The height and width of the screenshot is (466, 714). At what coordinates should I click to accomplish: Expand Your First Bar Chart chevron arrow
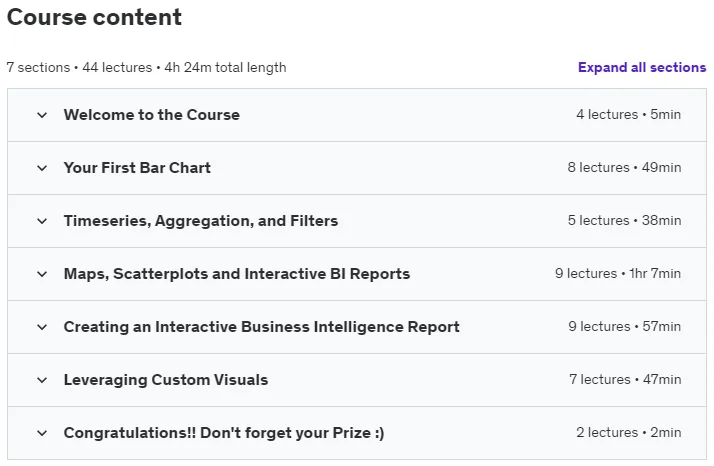(42, 168)
